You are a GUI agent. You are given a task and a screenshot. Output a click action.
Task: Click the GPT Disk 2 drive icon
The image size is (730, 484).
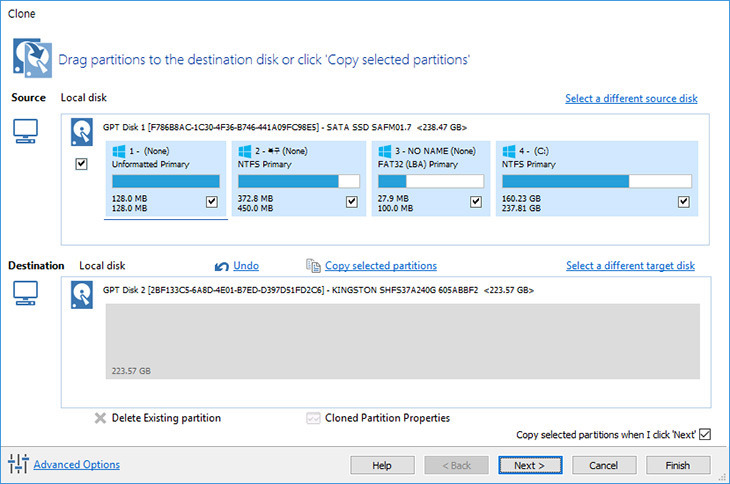81,295
